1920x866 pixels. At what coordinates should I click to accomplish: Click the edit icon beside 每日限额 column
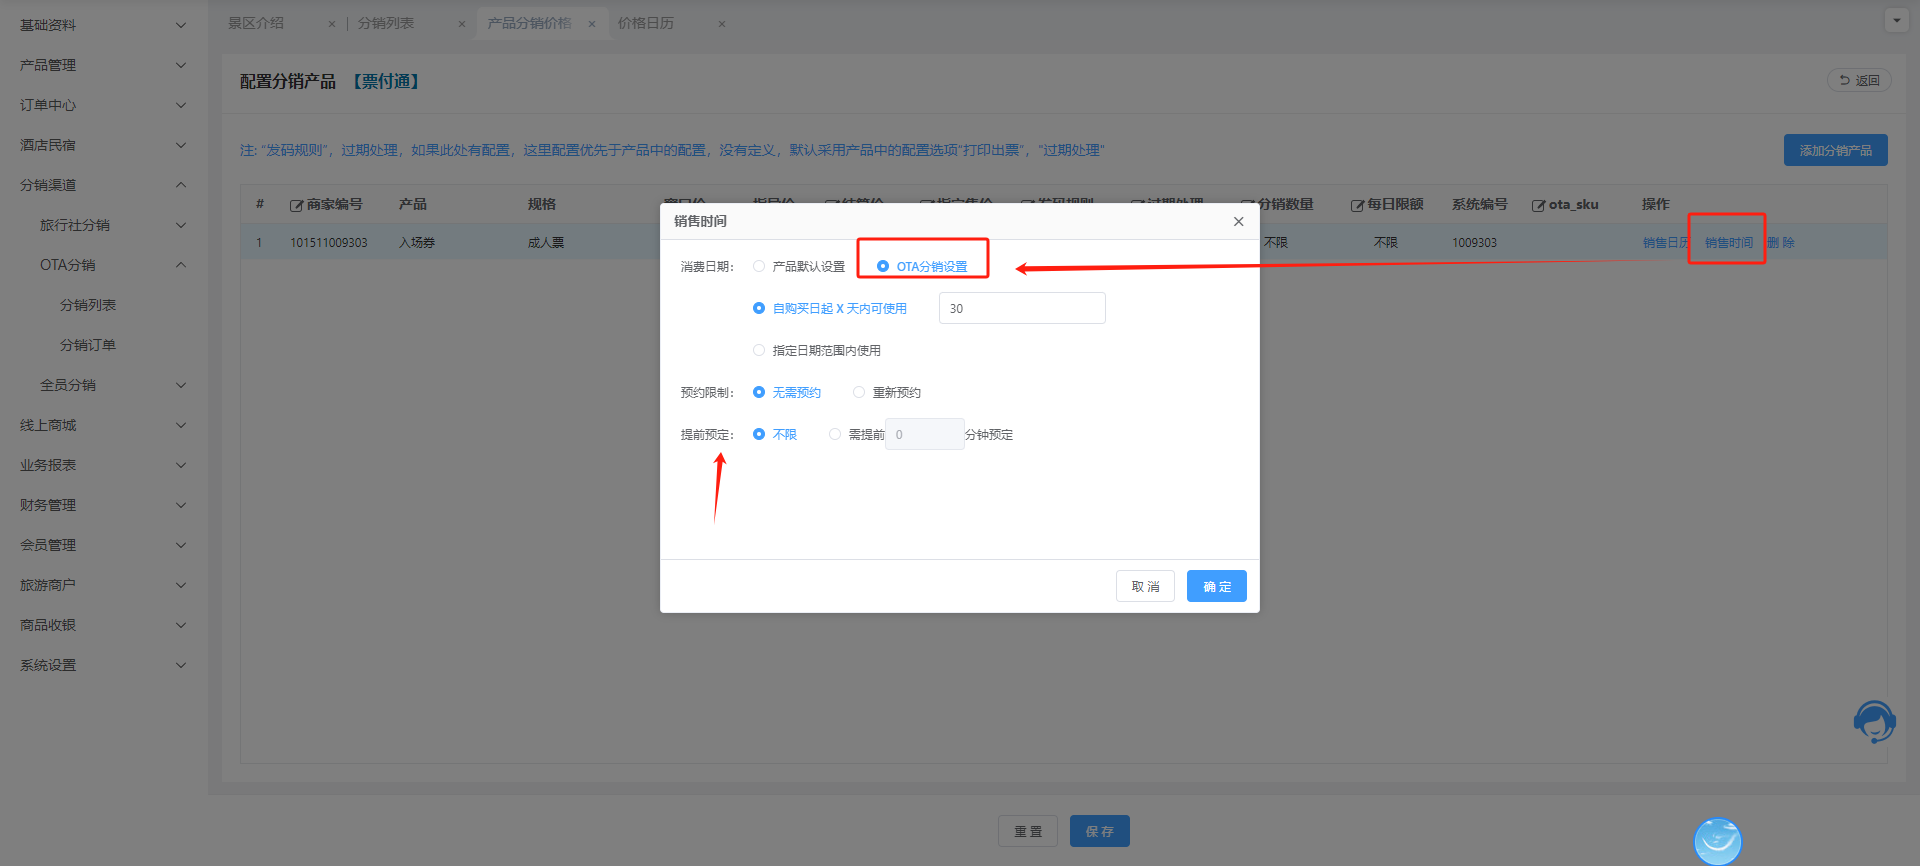pyautogui.click(x=1357, y=205)
